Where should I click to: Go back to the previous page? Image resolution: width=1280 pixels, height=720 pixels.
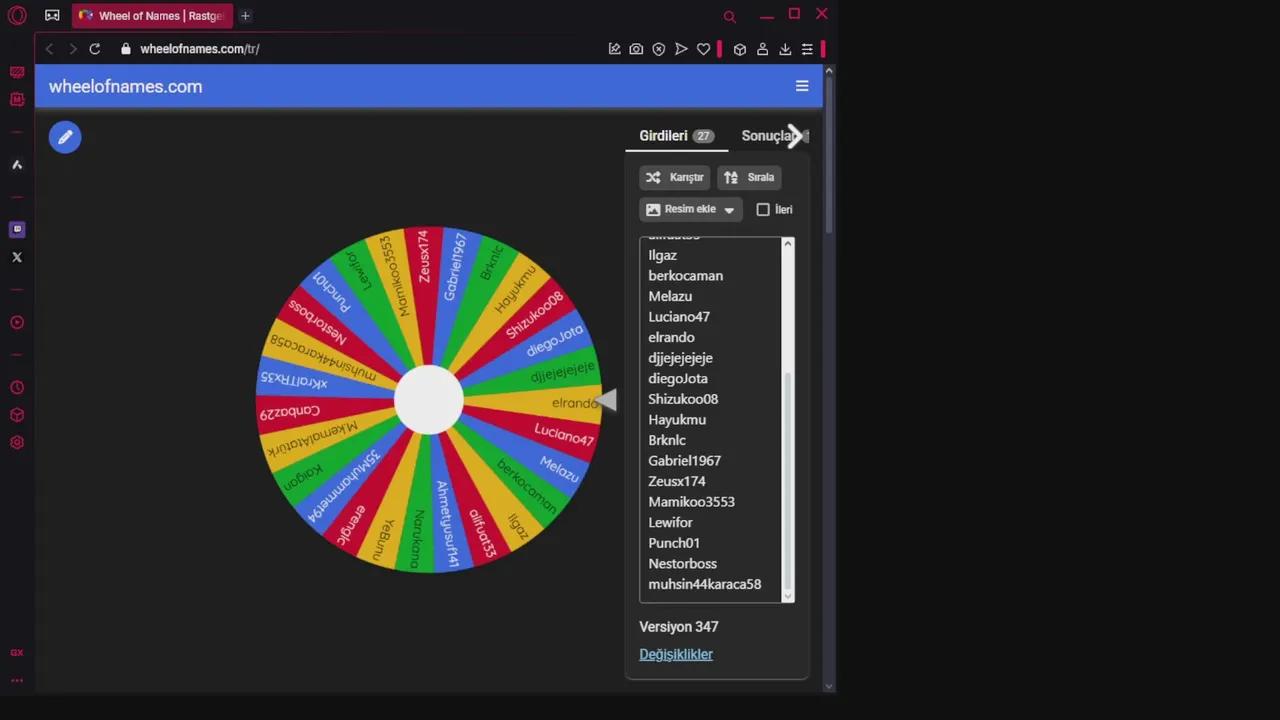click(x=49, y=49)
